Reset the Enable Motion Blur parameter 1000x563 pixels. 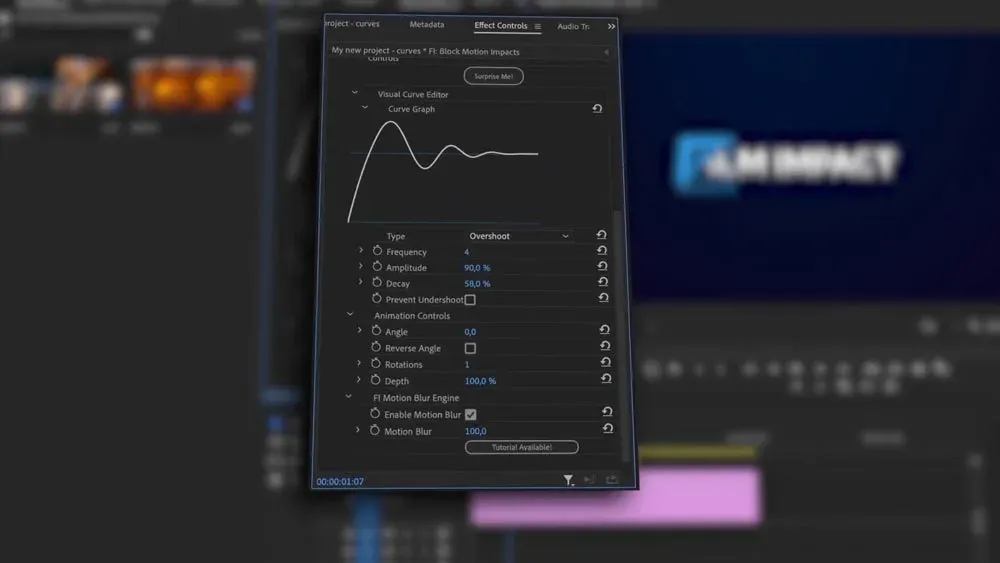[607, 412]
